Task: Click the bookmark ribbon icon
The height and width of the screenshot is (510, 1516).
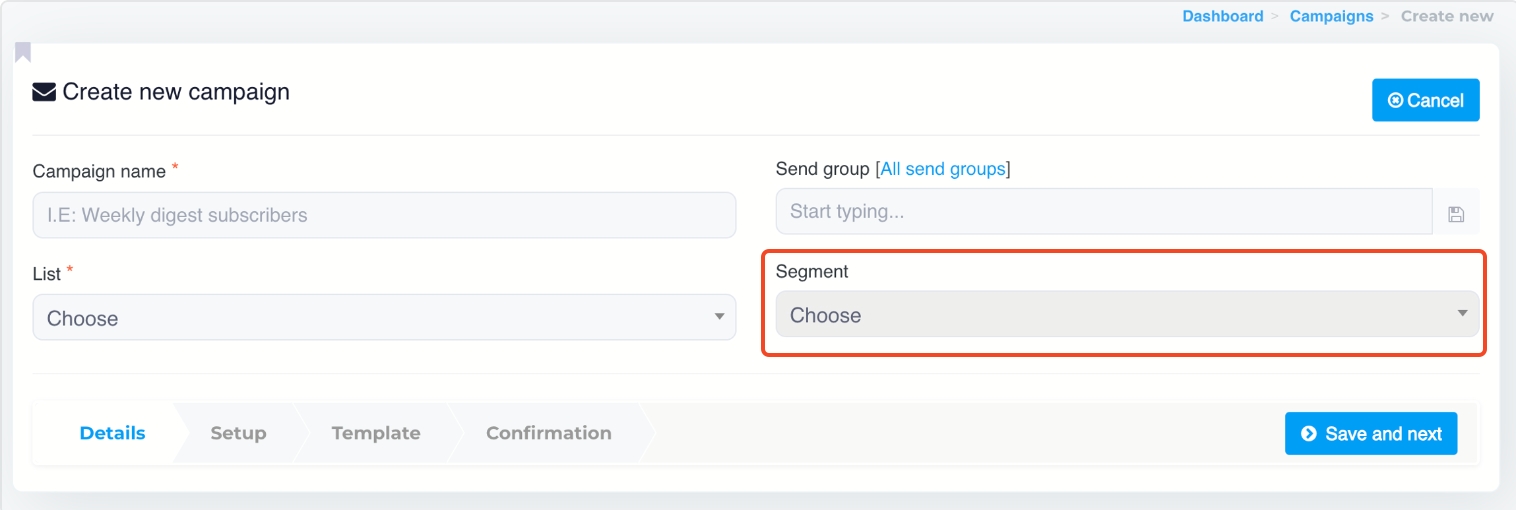Action: point(23,52)
